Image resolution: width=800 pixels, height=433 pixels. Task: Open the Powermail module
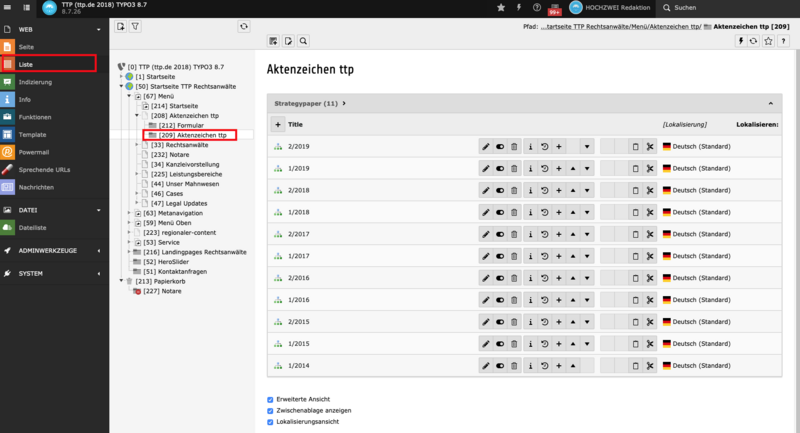tap(33, 152)
